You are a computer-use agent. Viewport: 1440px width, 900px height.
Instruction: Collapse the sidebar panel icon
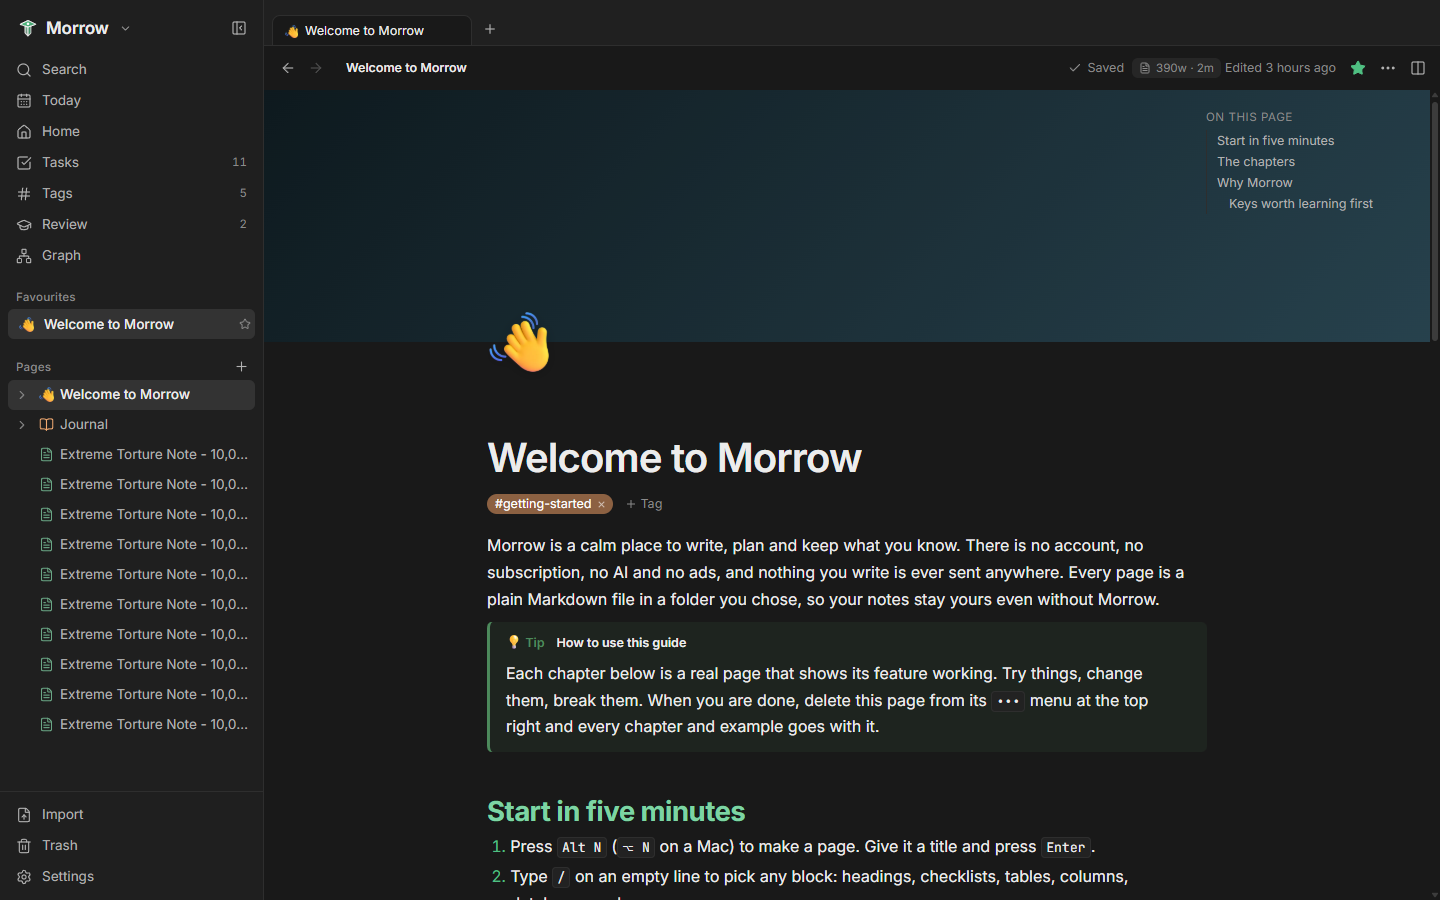239,28
